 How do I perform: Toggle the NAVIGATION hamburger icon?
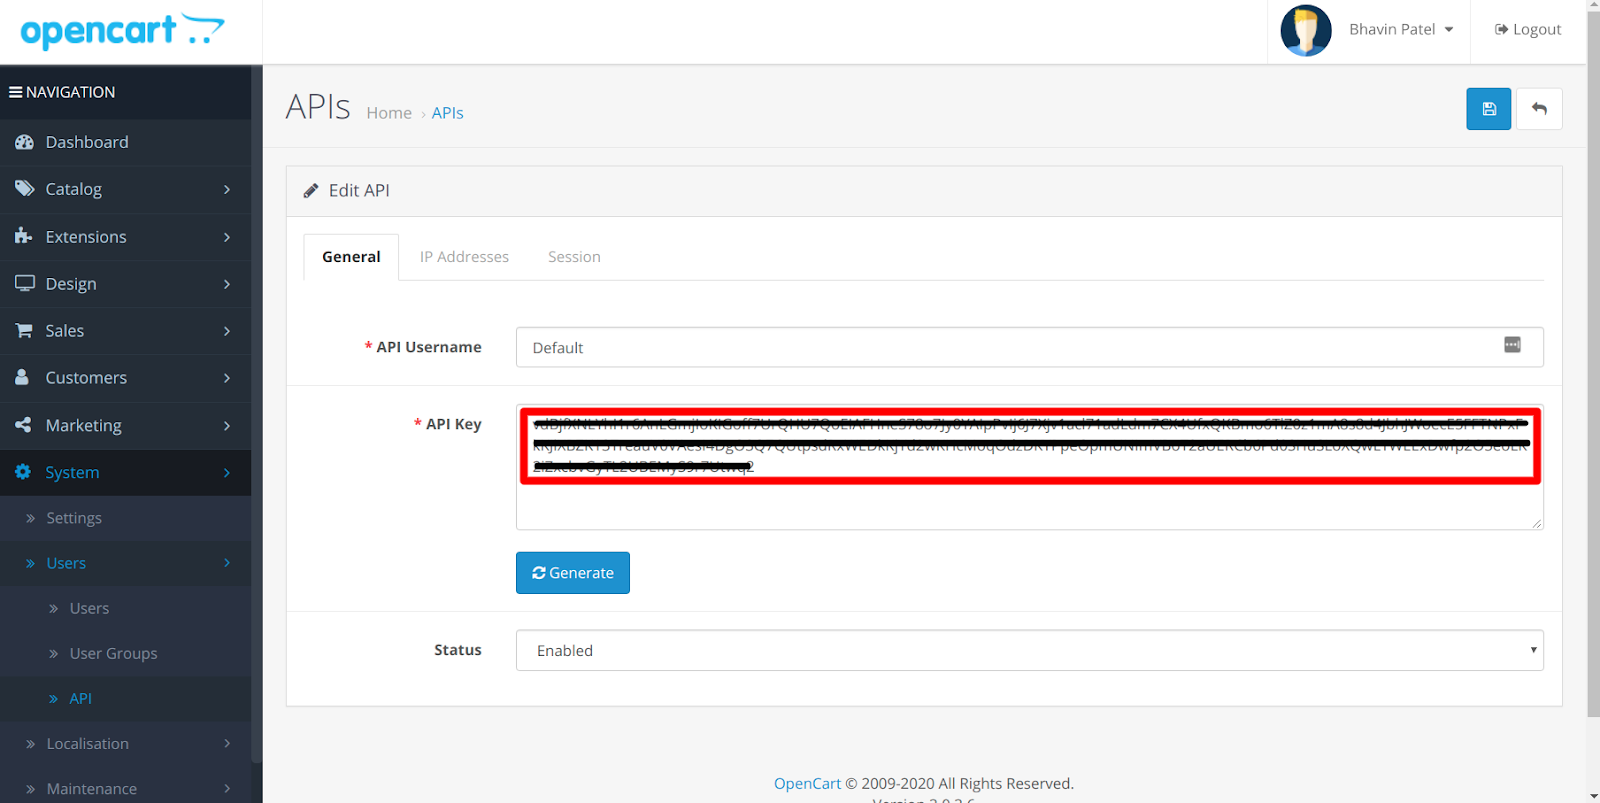[16, 92]
